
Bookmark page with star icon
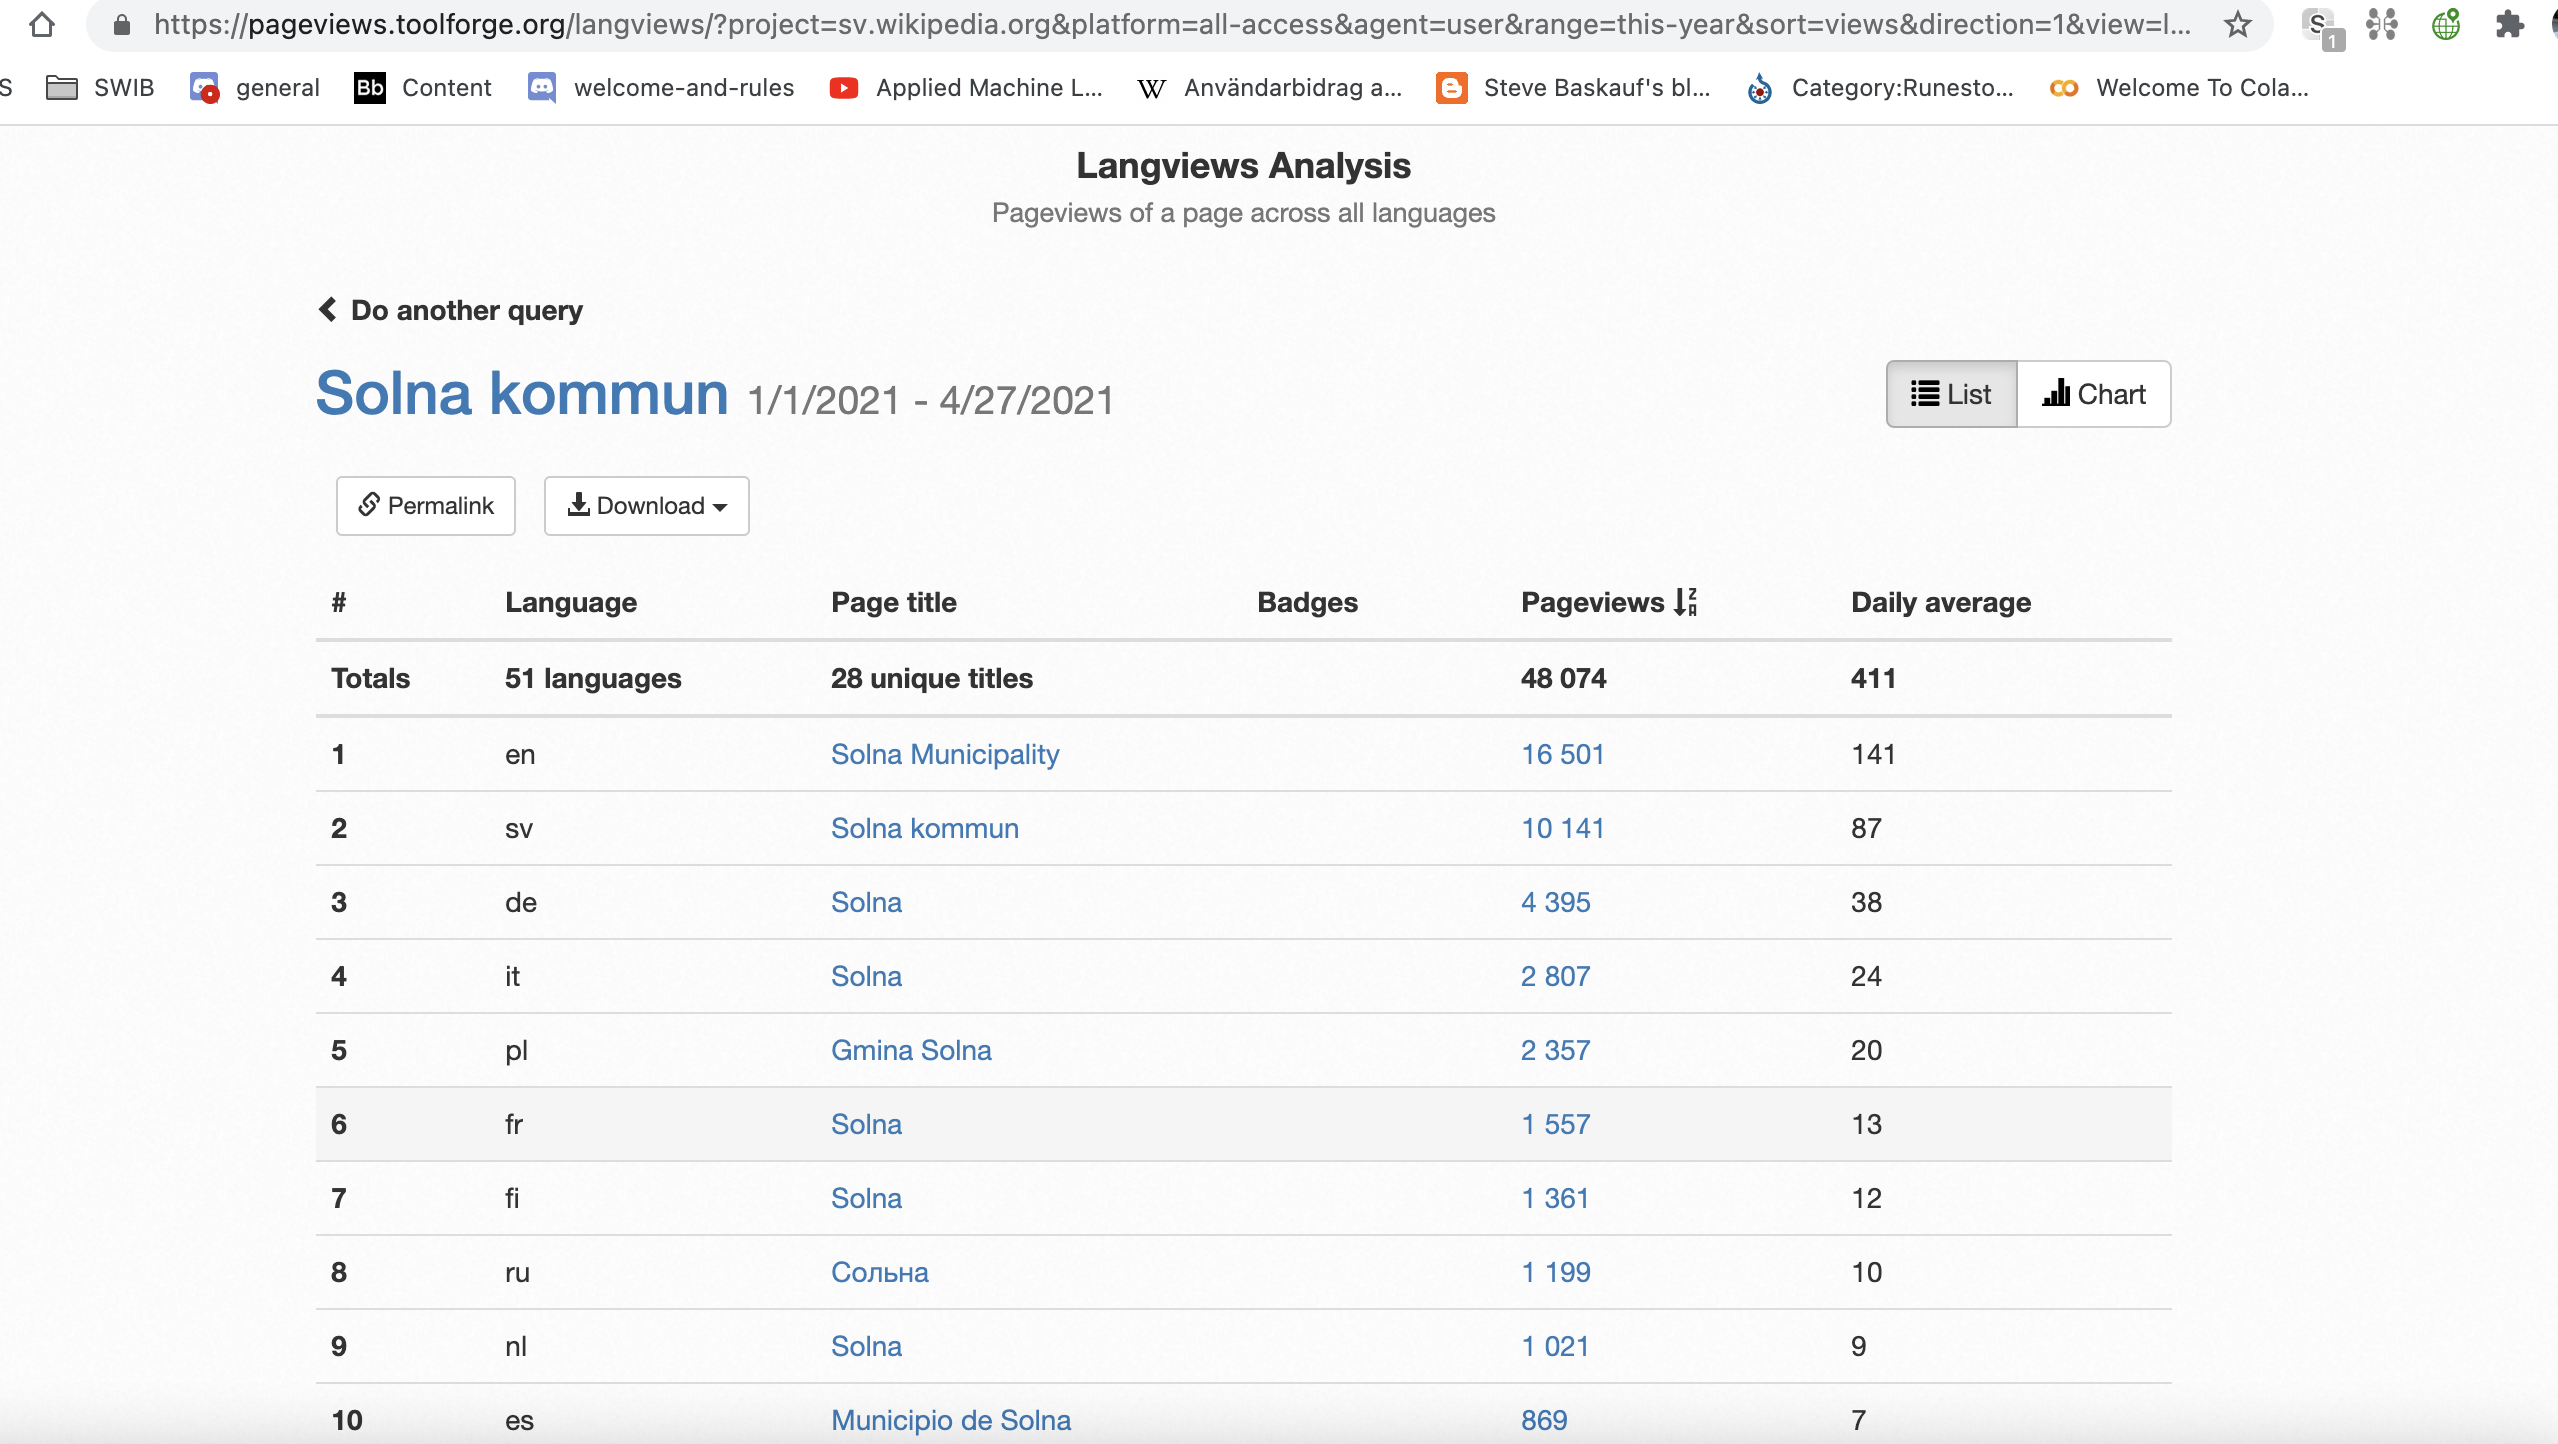pos(2237,24)
